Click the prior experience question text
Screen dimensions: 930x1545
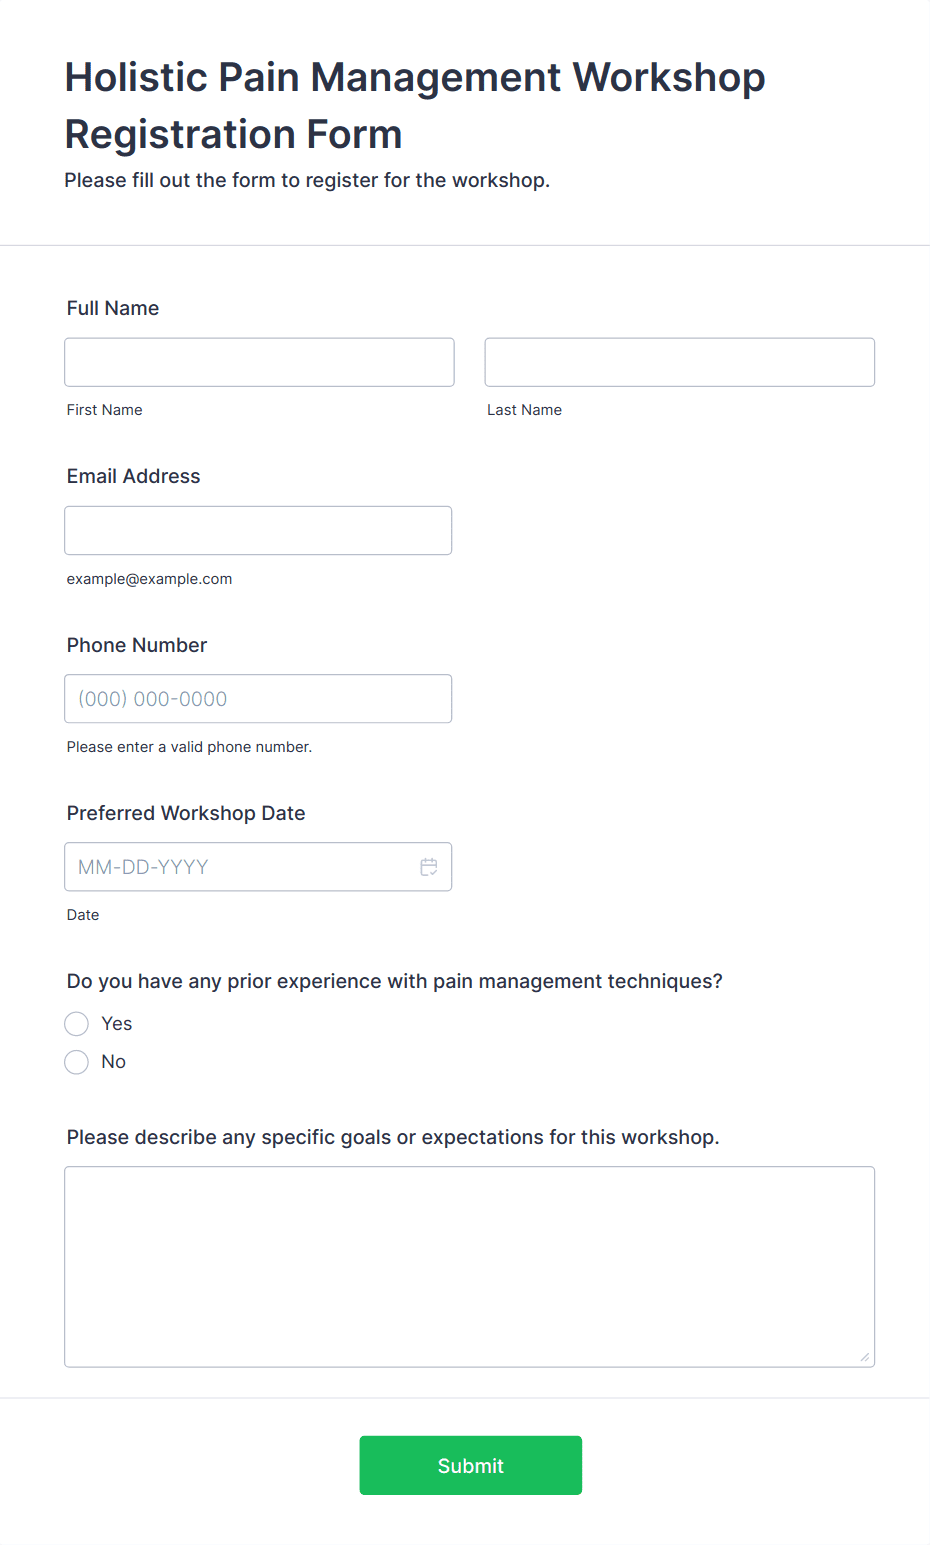pos(395,981)
